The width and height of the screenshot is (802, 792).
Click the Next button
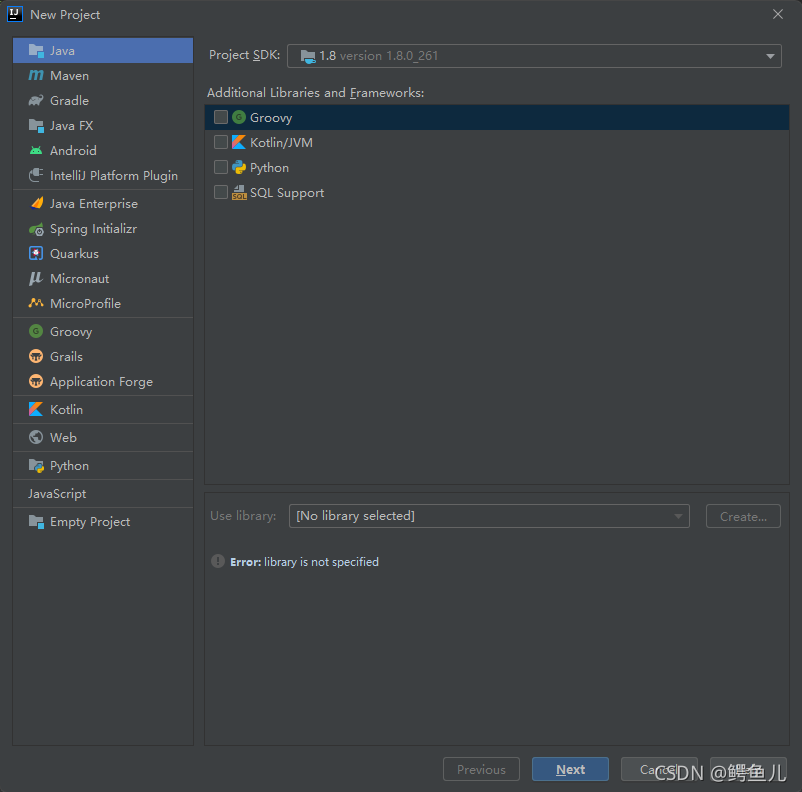coord(570,769)
